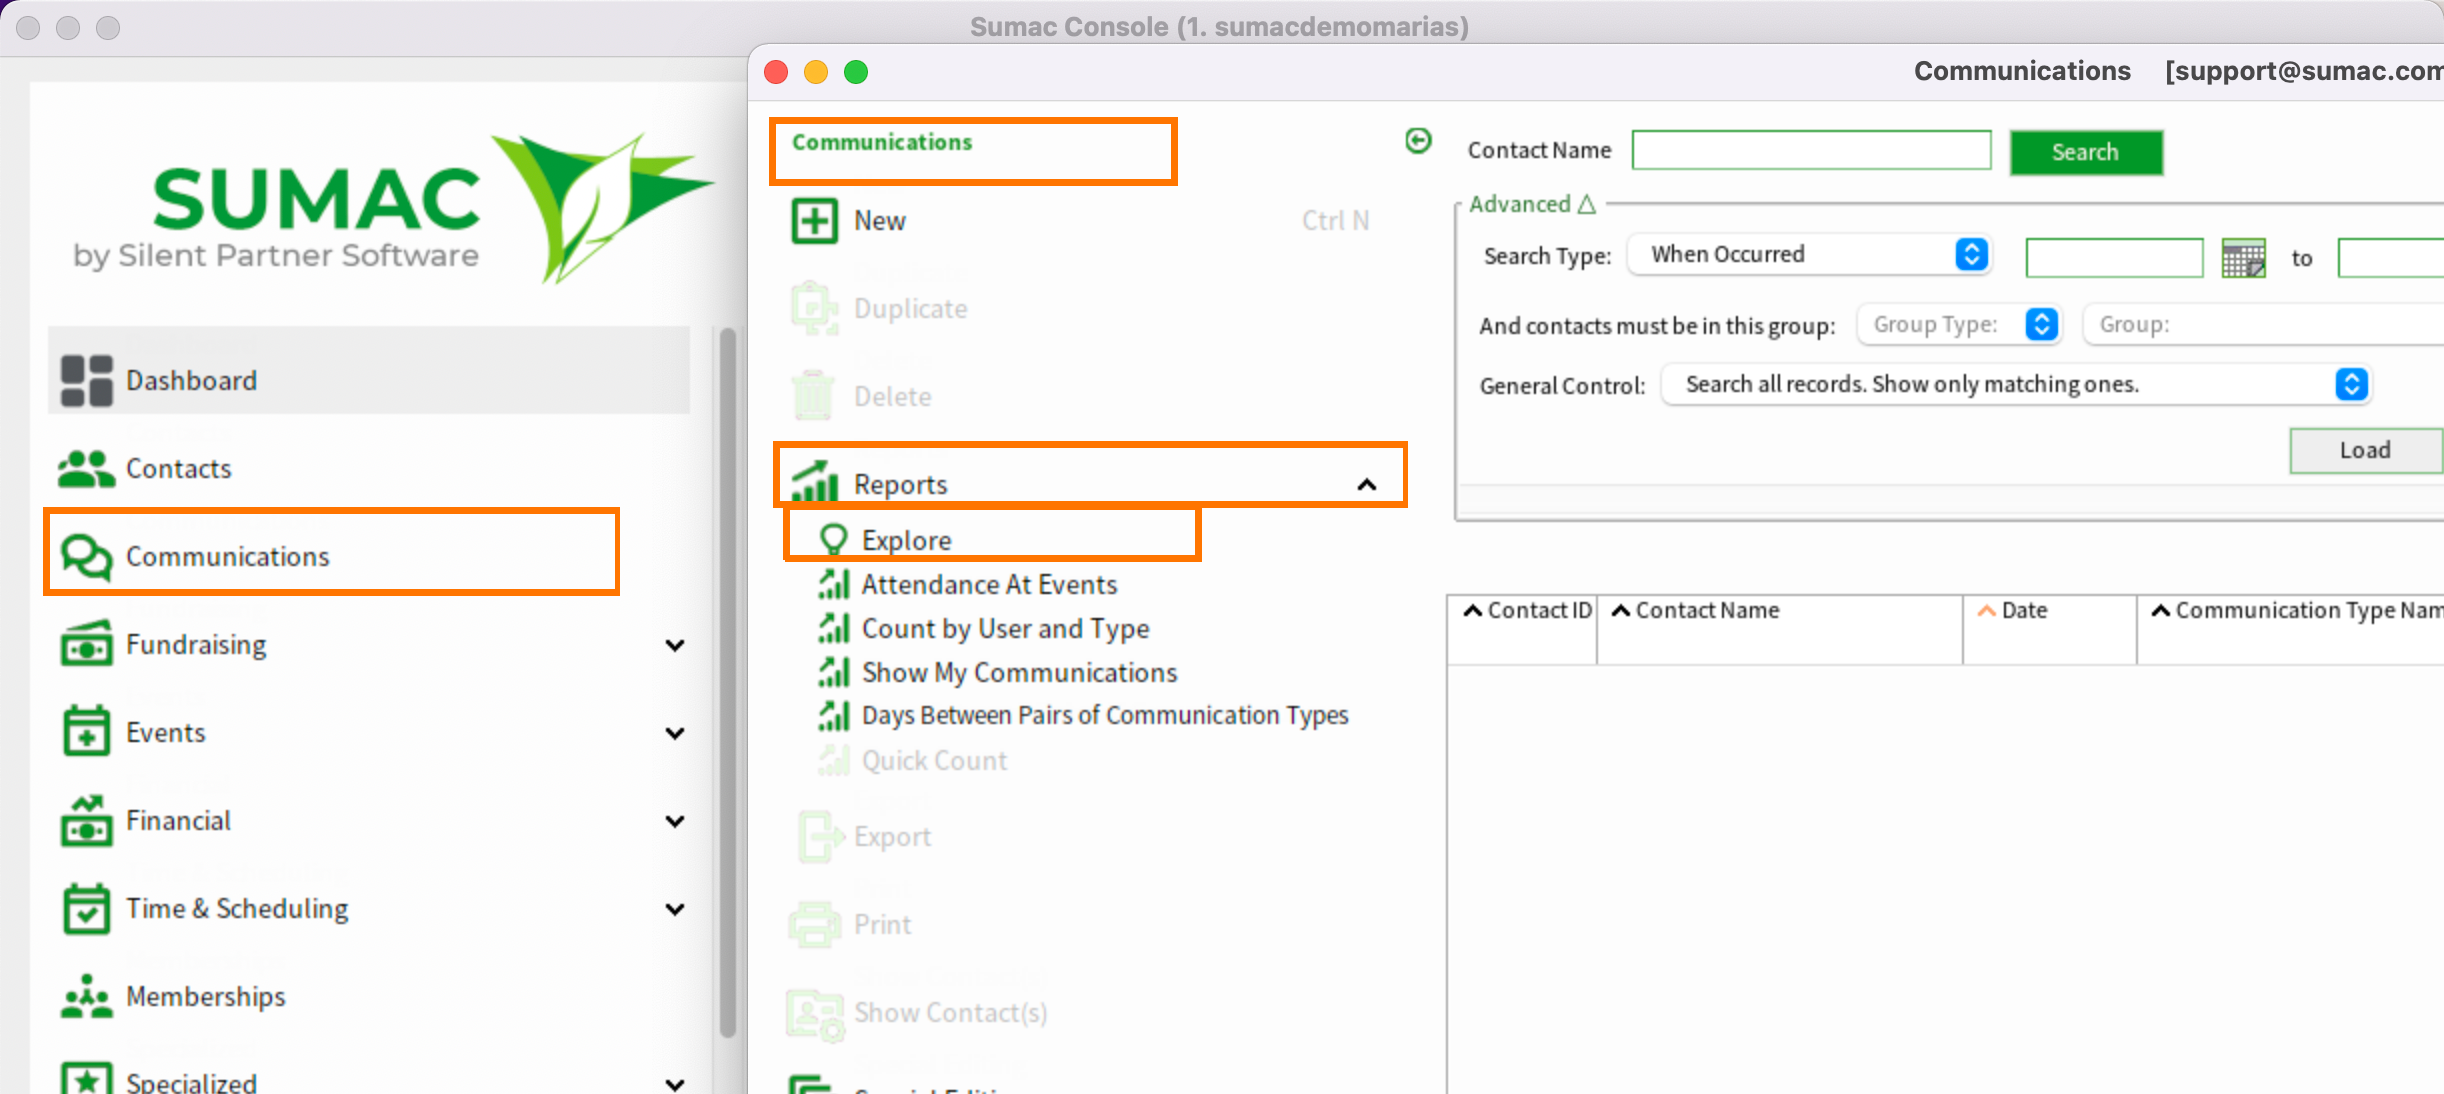2444x1094 pixels.
Task: Click the Reports bar chart icon
Action: pos(814,482)
